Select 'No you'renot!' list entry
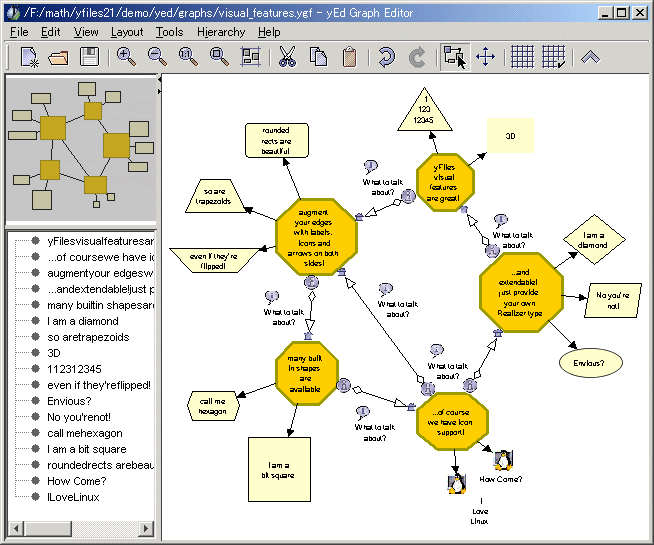 tap(79, 417)
